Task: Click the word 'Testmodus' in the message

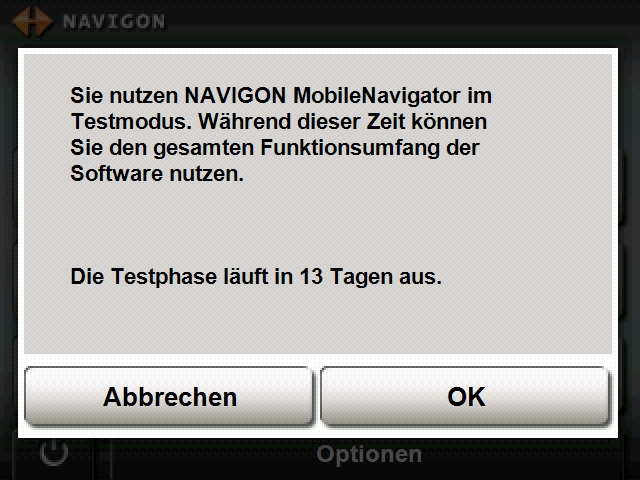Action: [x=131, y=122]
